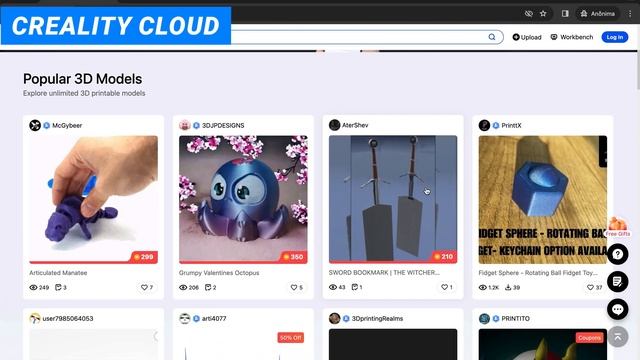Open the help question mark button
Image resolution: width=640 pixels, height=360 pixels.
point(618,254)
